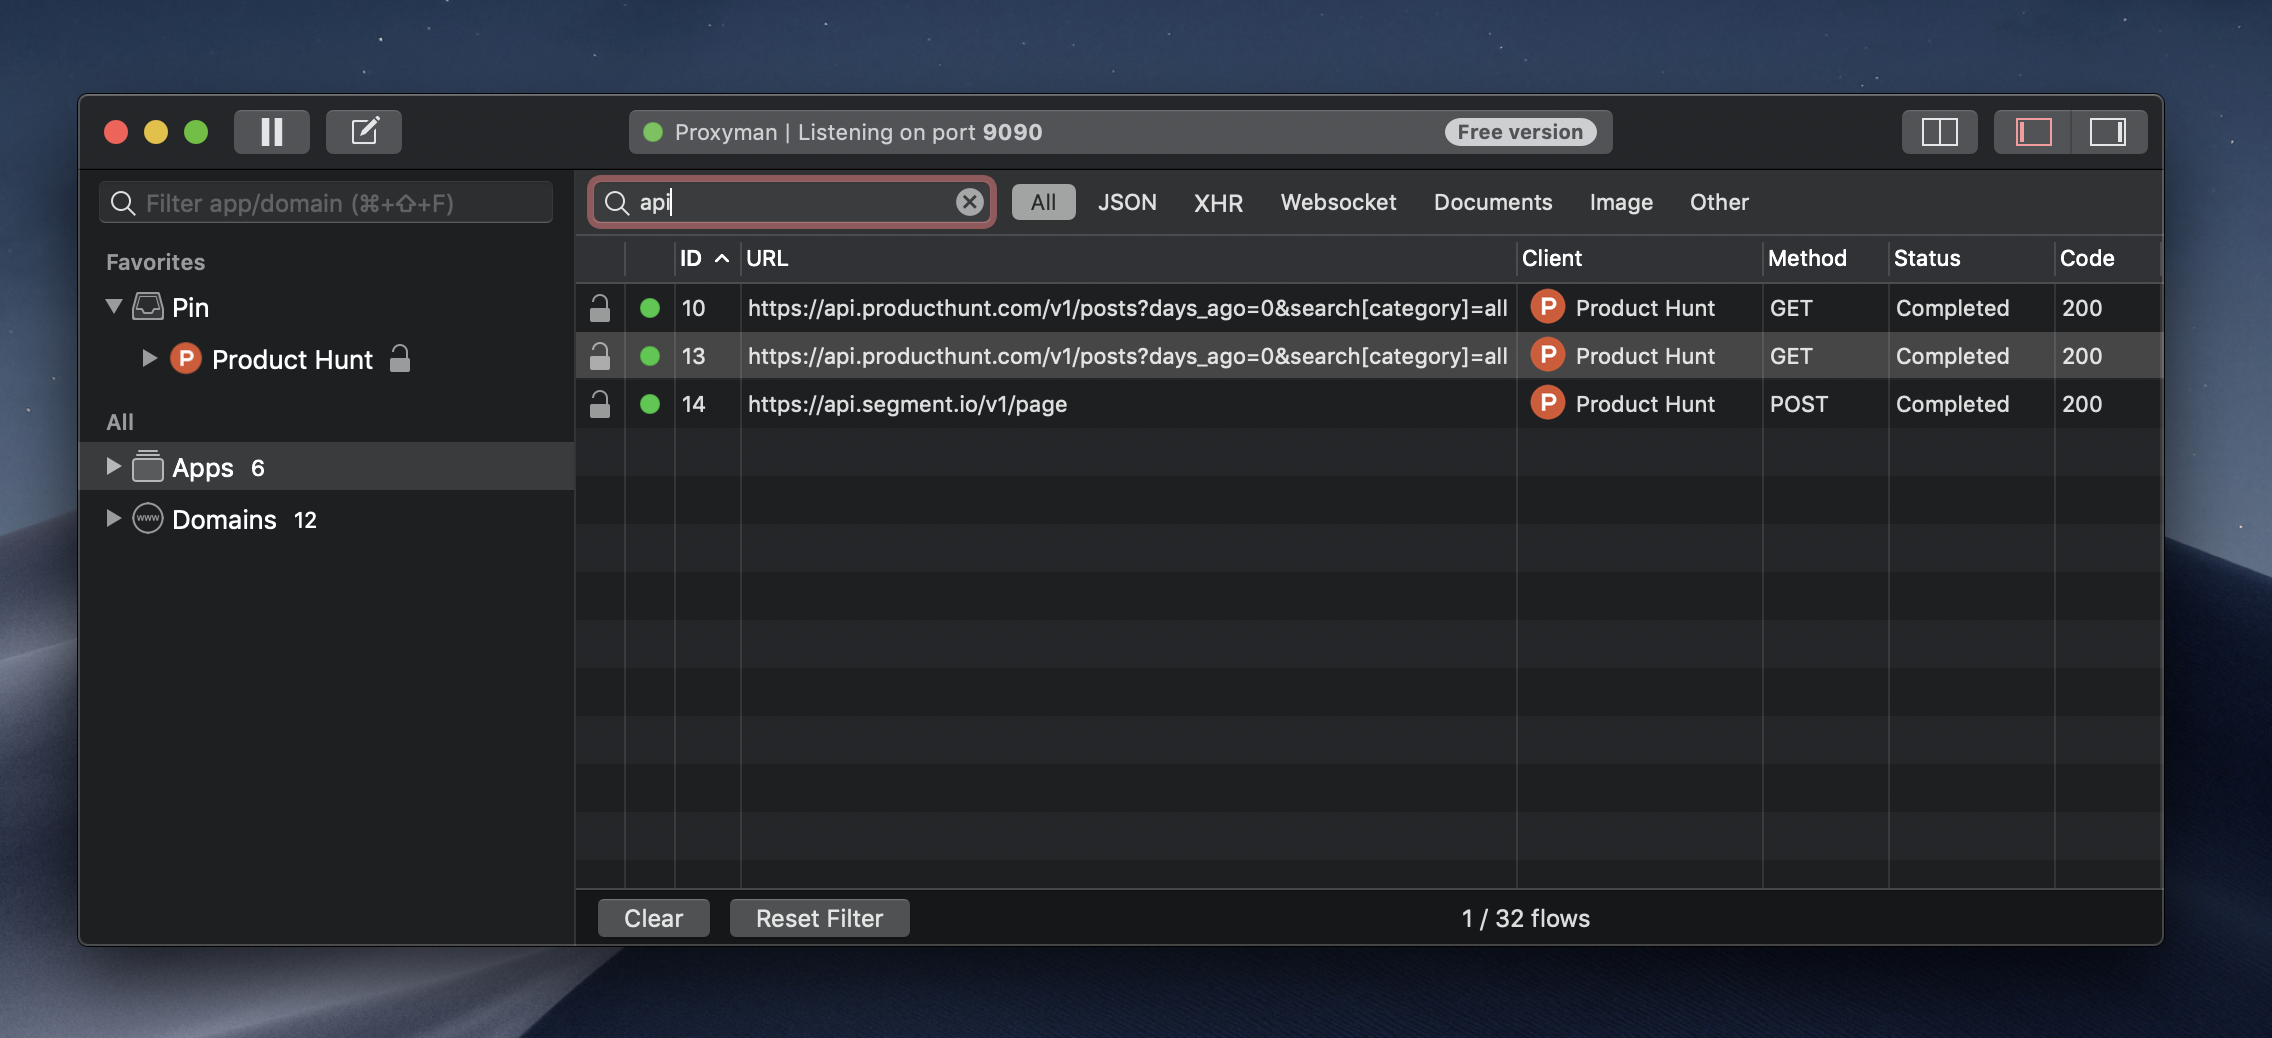Viewport: 2272px width, 1038px height.
Task: Expand the Domains group
Action: point(113,518)
